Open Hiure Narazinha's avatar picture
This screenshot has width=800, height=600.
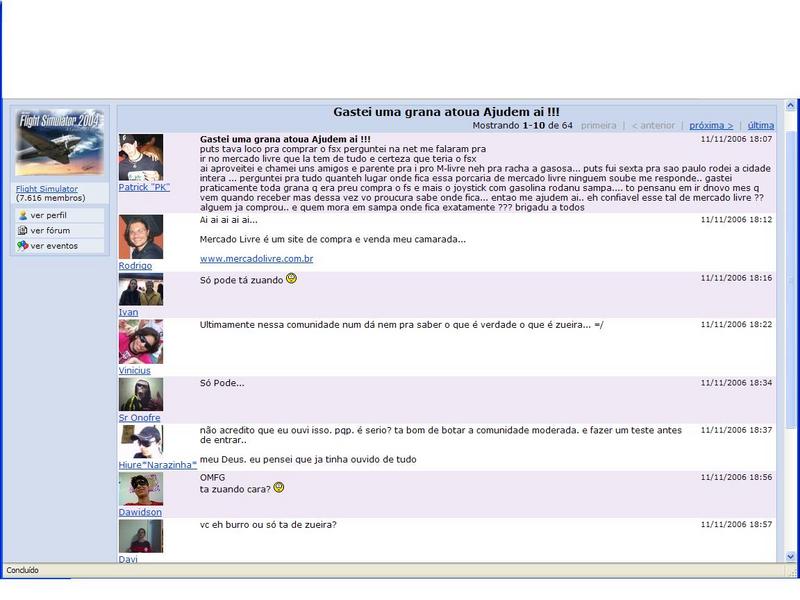pos(141,441)
